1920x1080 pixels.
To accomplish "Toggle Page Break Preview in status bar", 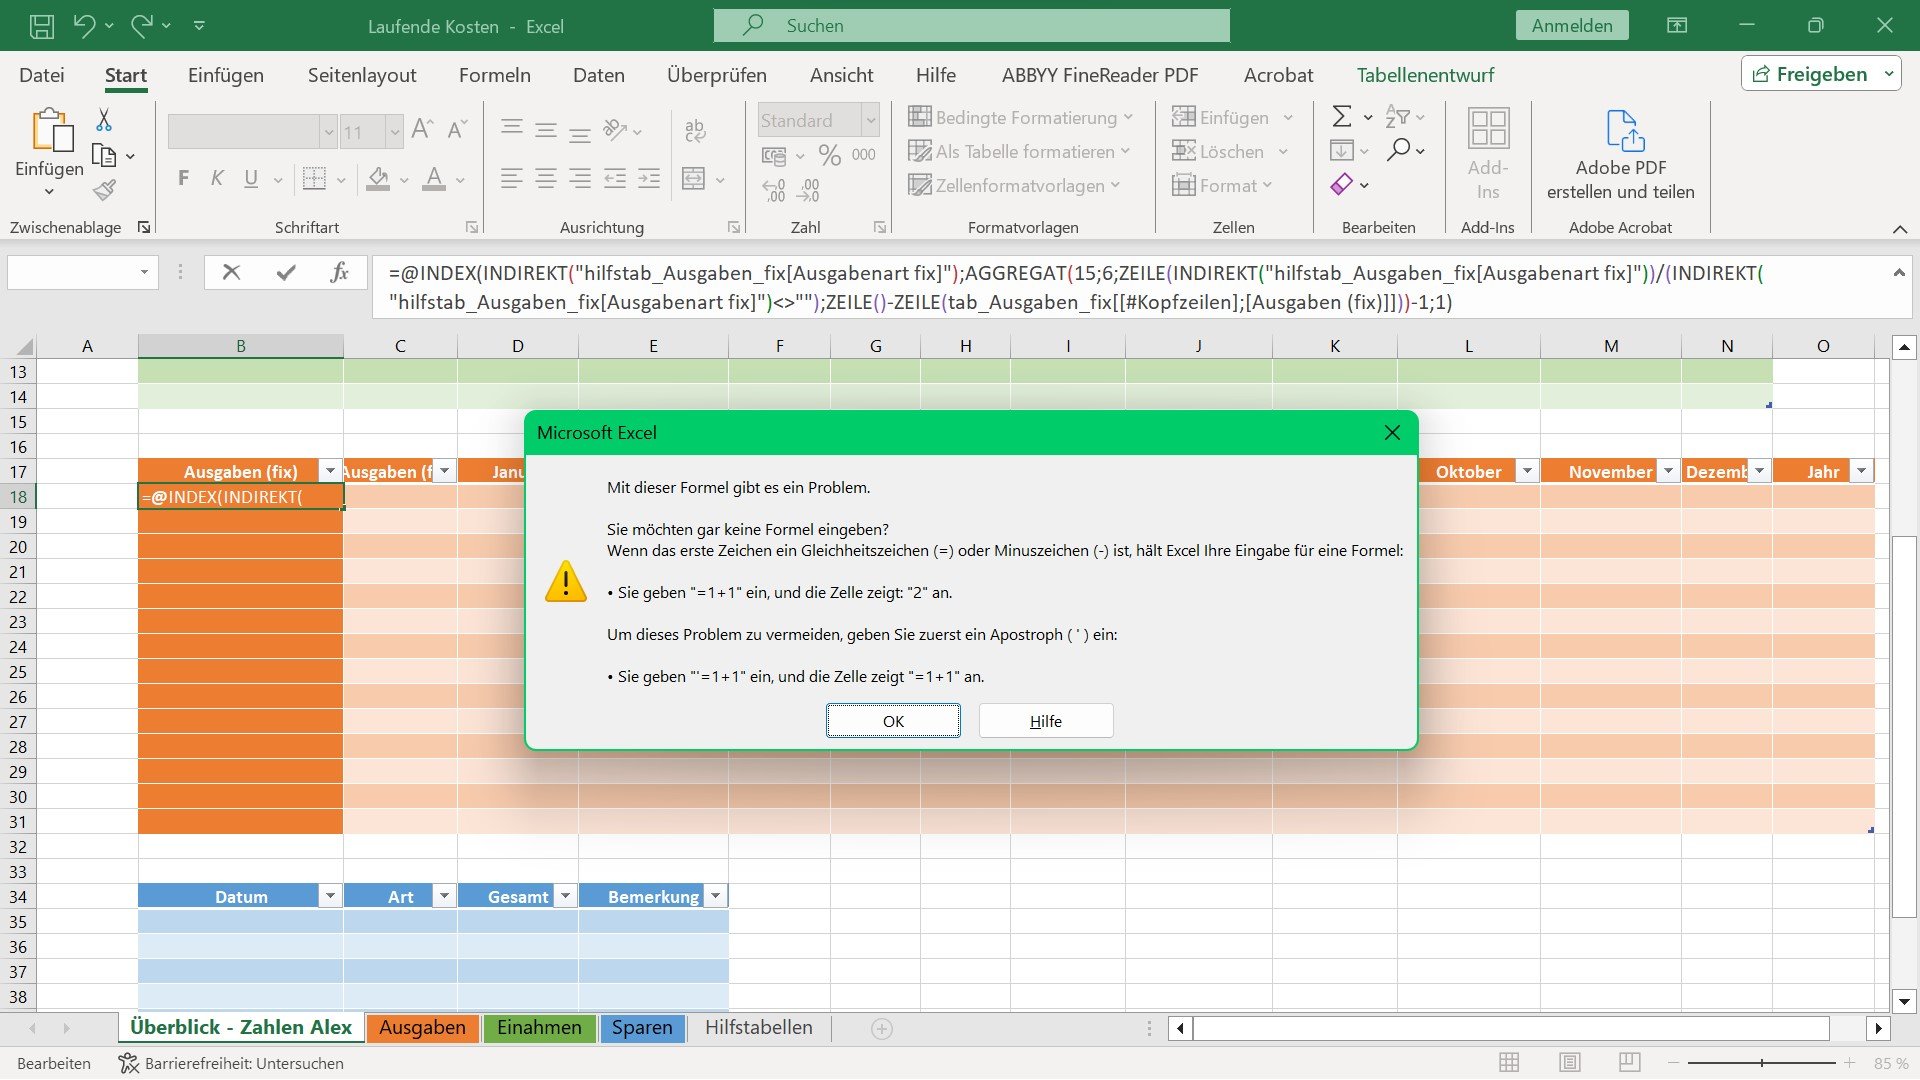I will tap(1630, 1063).
